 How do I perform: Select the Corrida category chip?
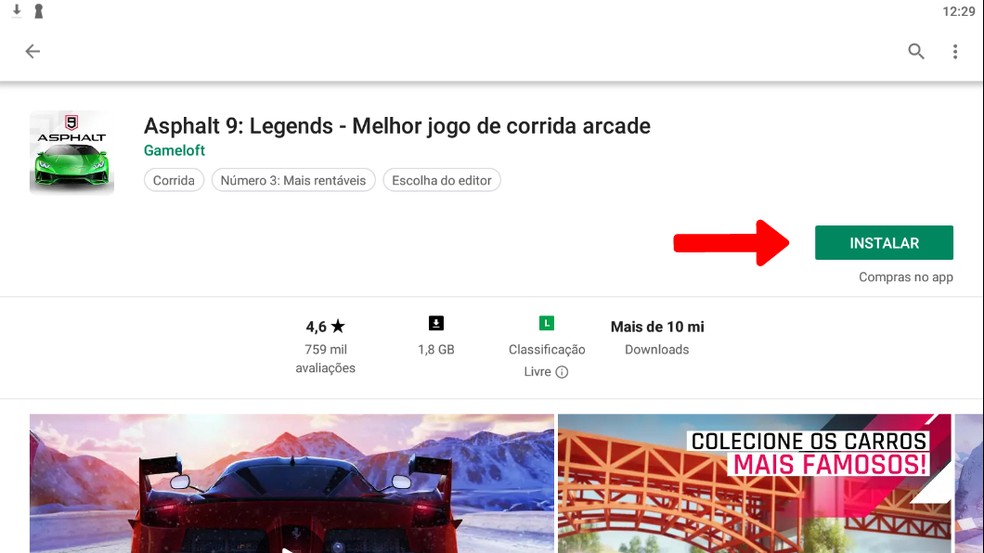(x=174, y=180)
